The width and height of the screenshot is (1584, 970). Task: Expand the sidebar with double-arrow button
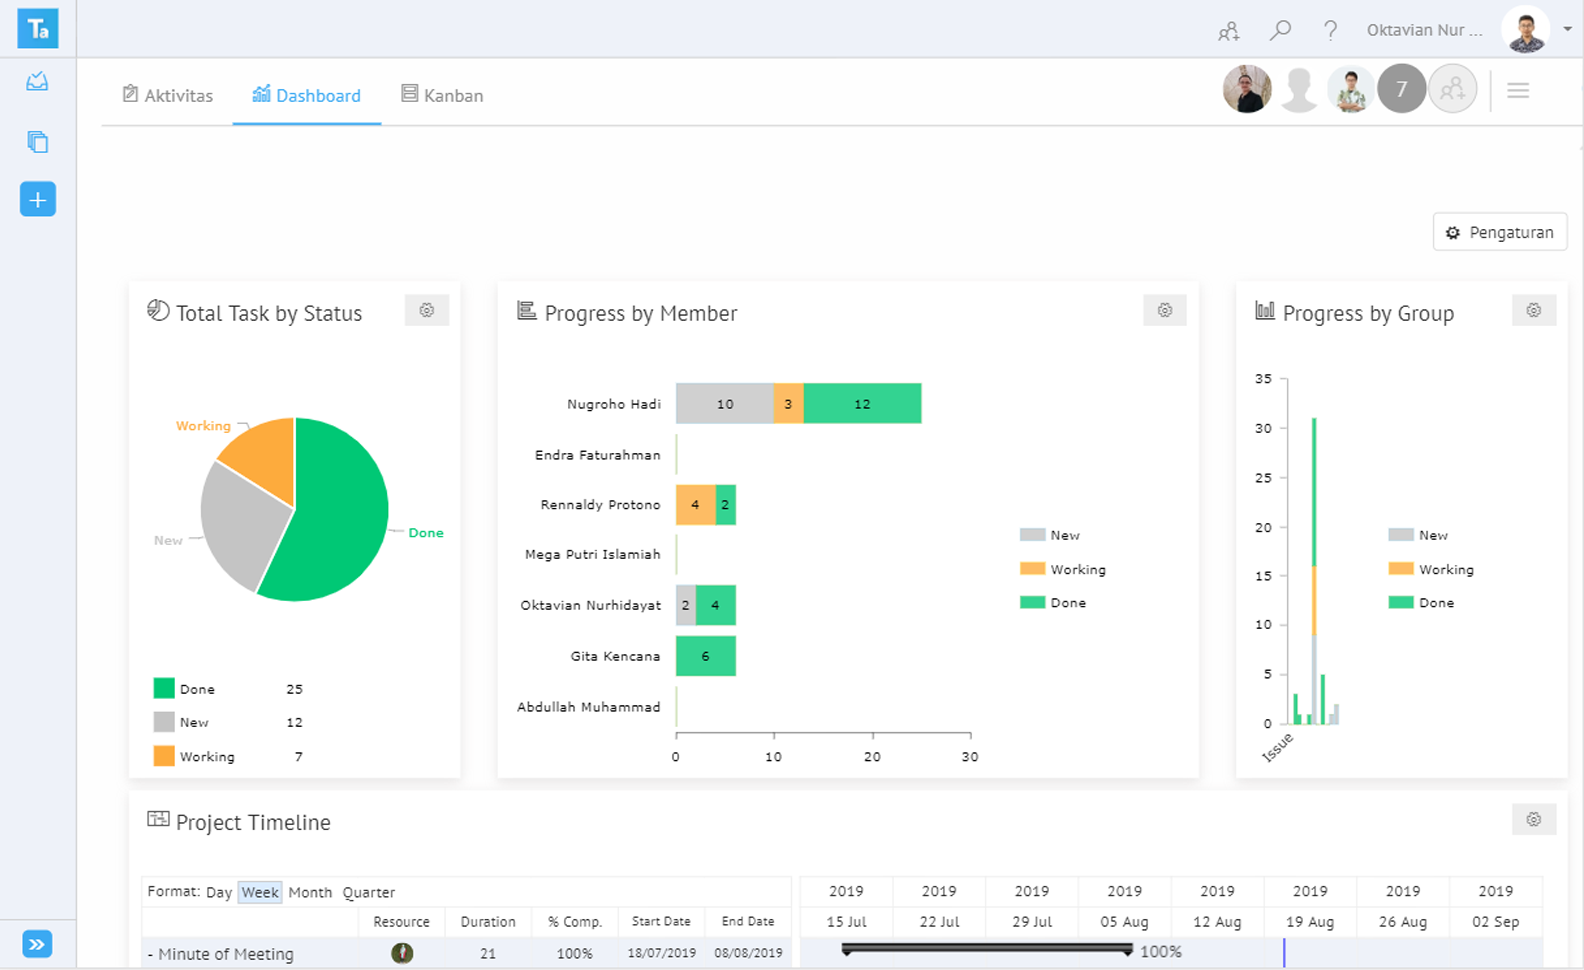coord(37,944)
